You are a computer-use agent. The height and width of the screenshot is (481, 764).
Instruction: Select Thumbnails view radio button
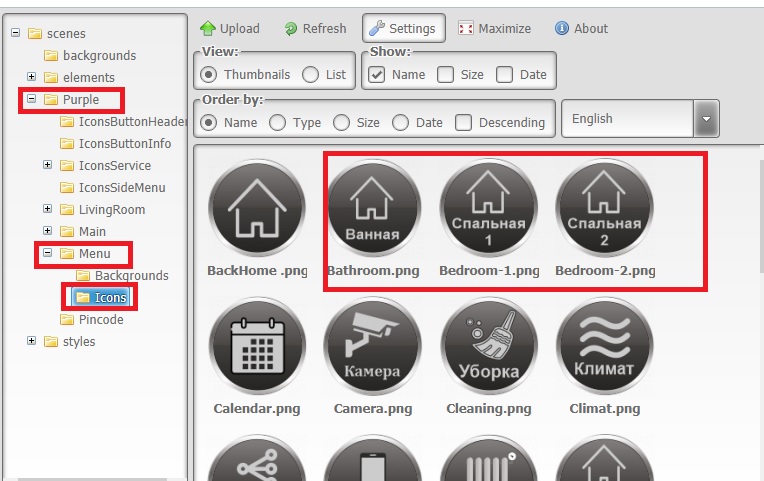[x=209, y=75]
